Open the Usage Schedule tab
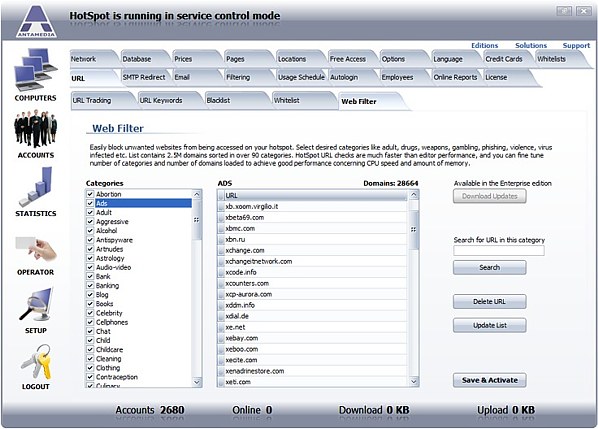Image resolution: width=598 pixels, height=429 pixels. pyautogui.click(x=301, y=77)
